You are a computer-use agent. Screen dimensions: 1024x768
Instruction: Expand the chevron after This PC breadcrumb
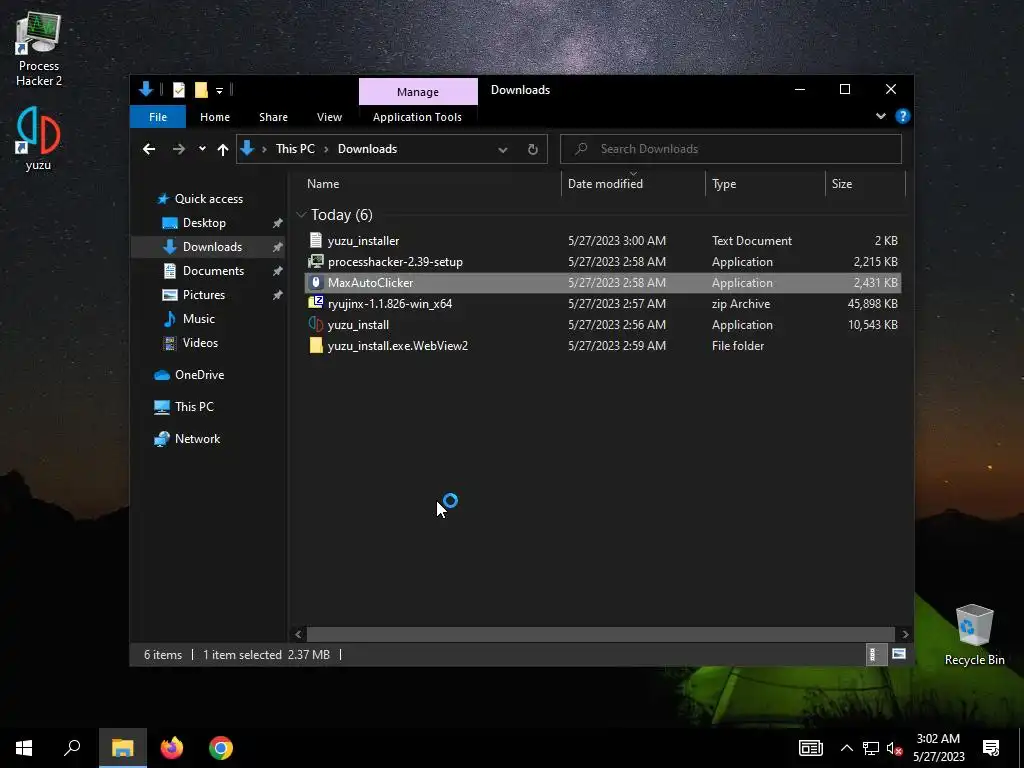point(327,150)
